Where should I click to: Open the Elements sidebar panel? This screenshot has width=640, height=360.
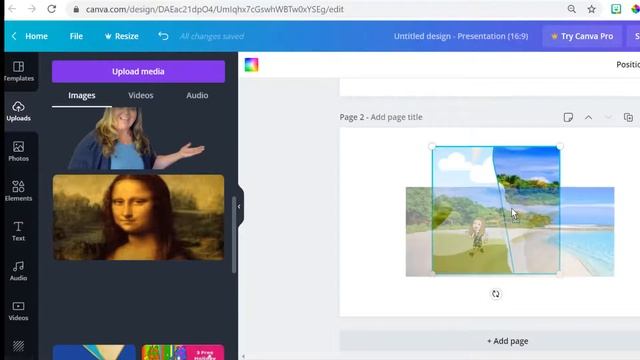point(18,191)
